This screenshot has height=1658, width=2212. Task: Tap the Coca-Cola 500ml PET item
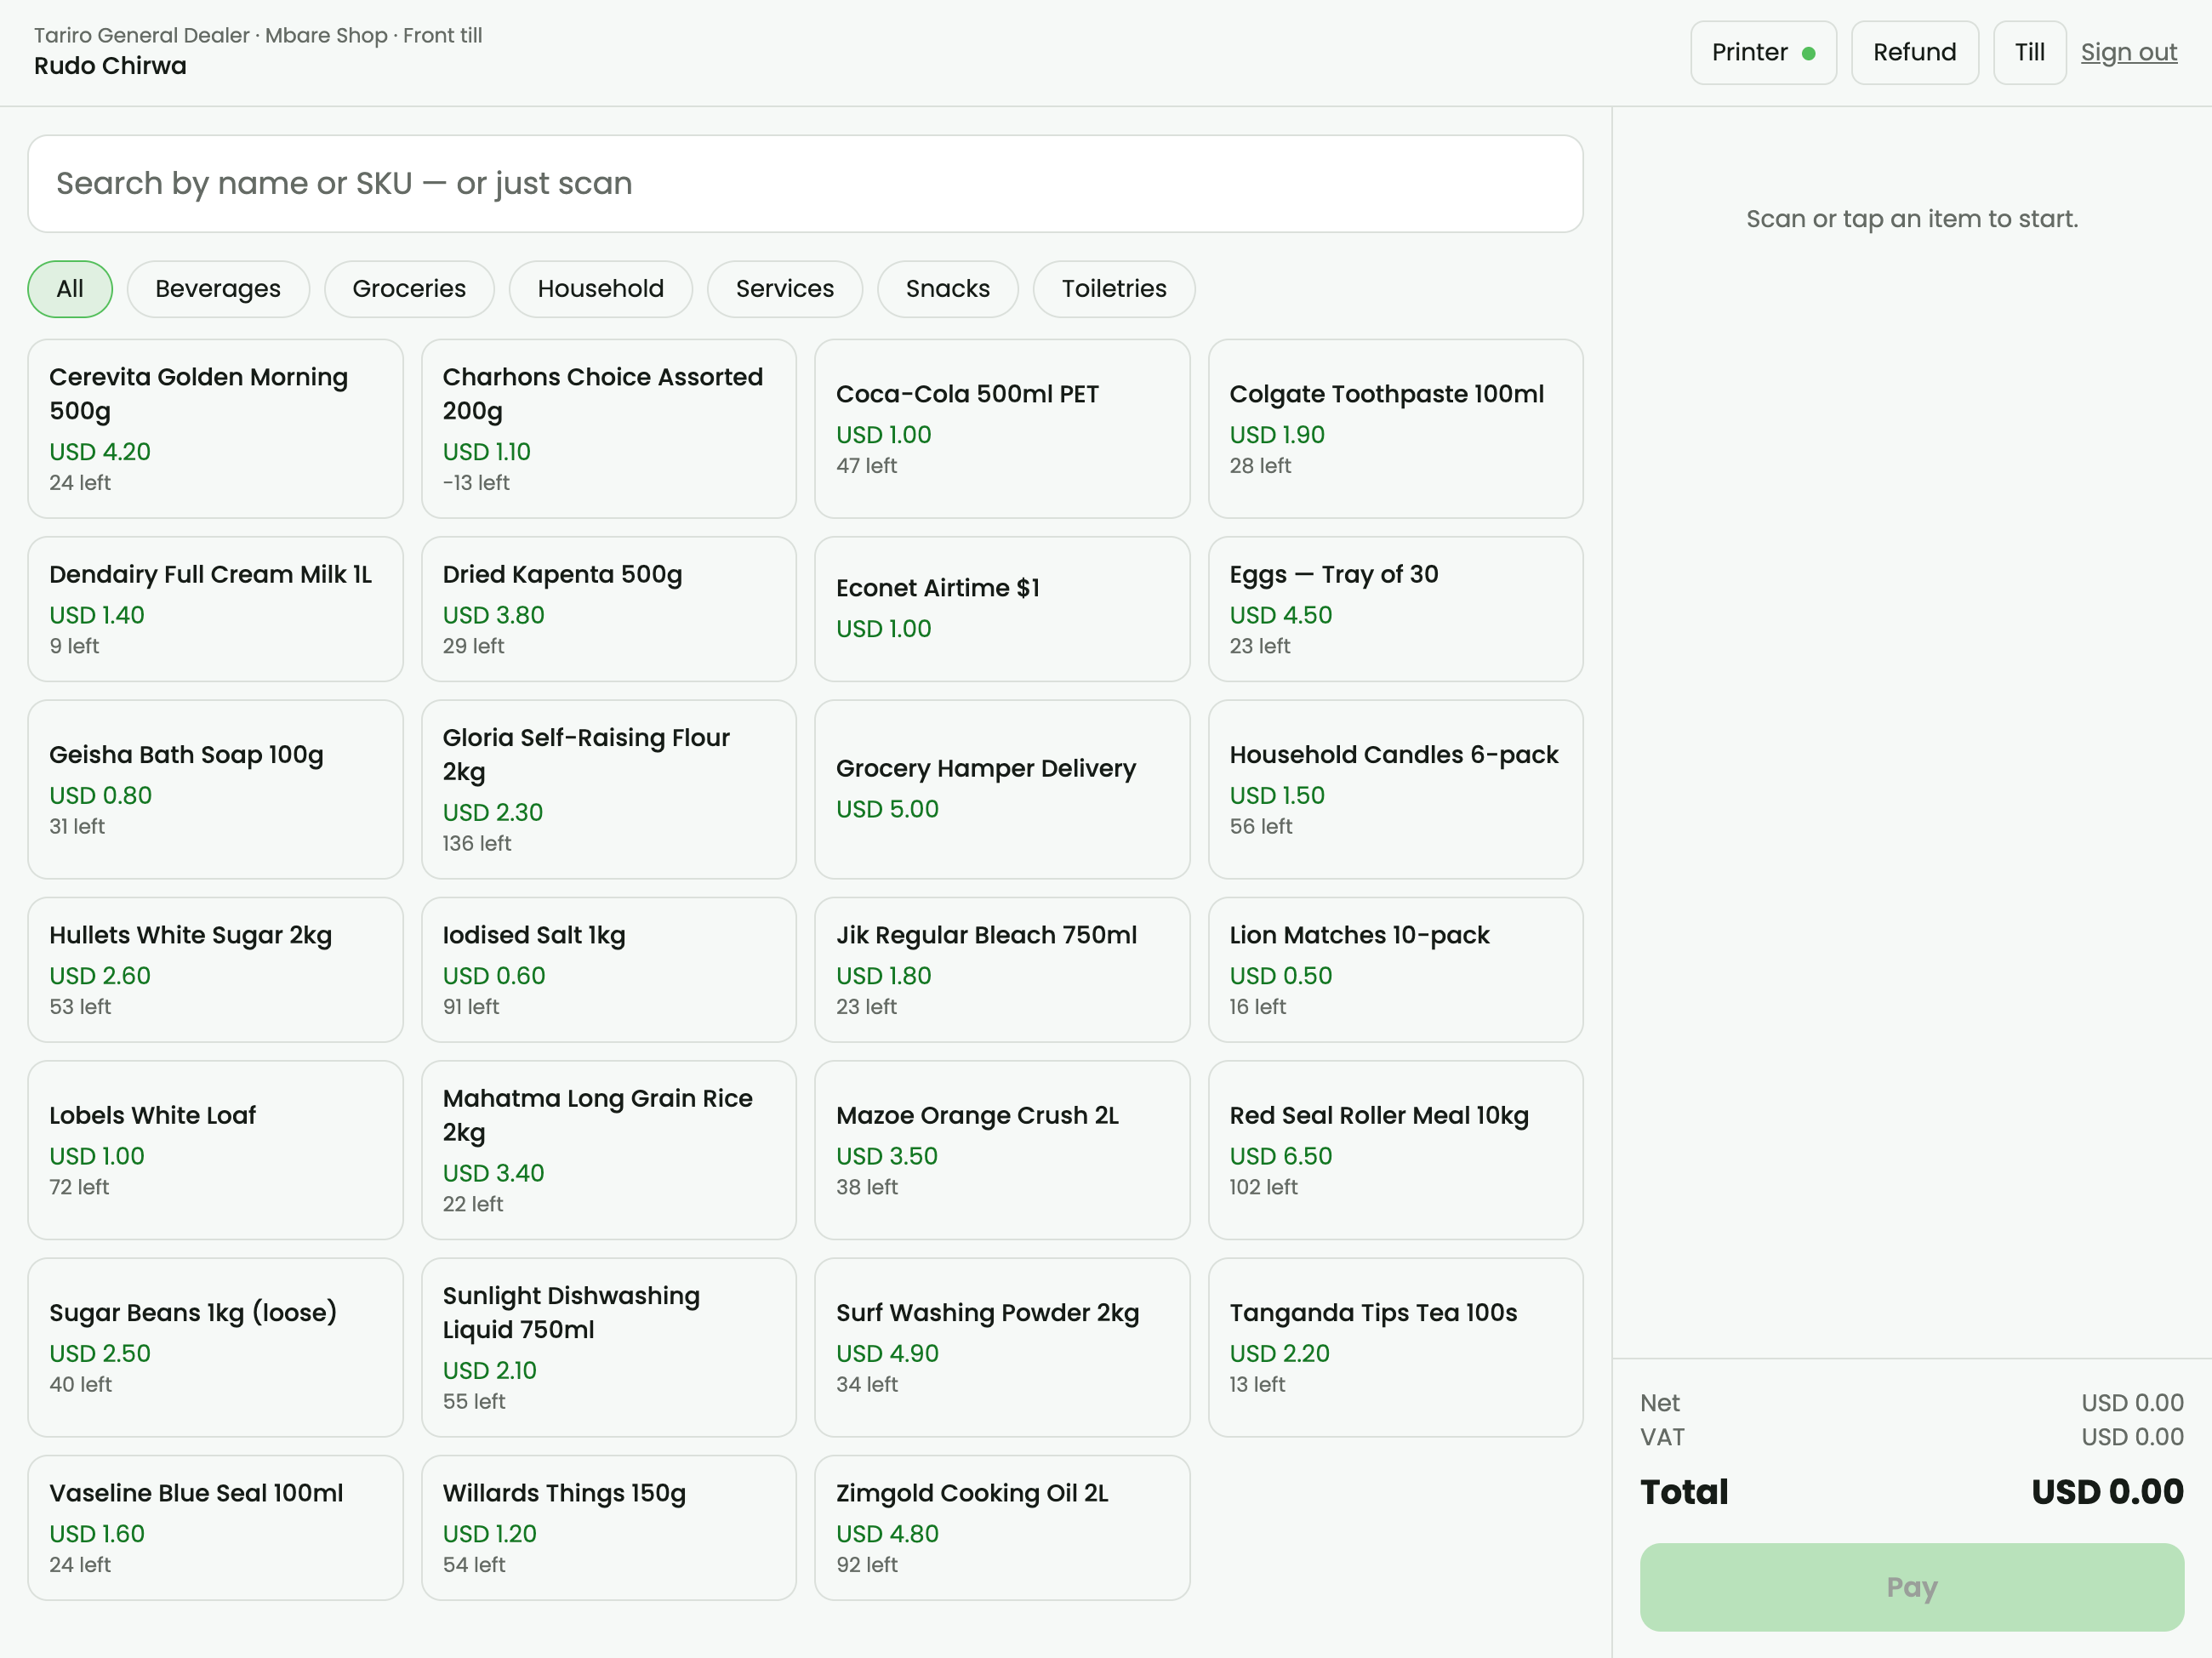pyautogui.click(x=1002, y=429)
